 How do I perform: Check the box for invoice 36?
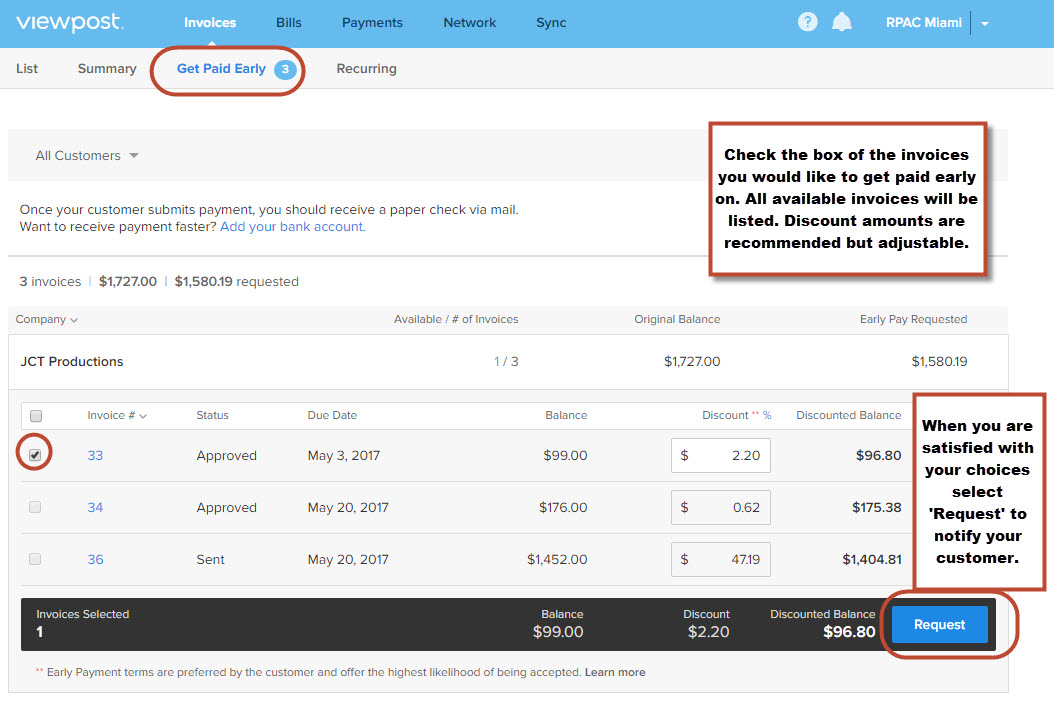[x=35, y=559]
